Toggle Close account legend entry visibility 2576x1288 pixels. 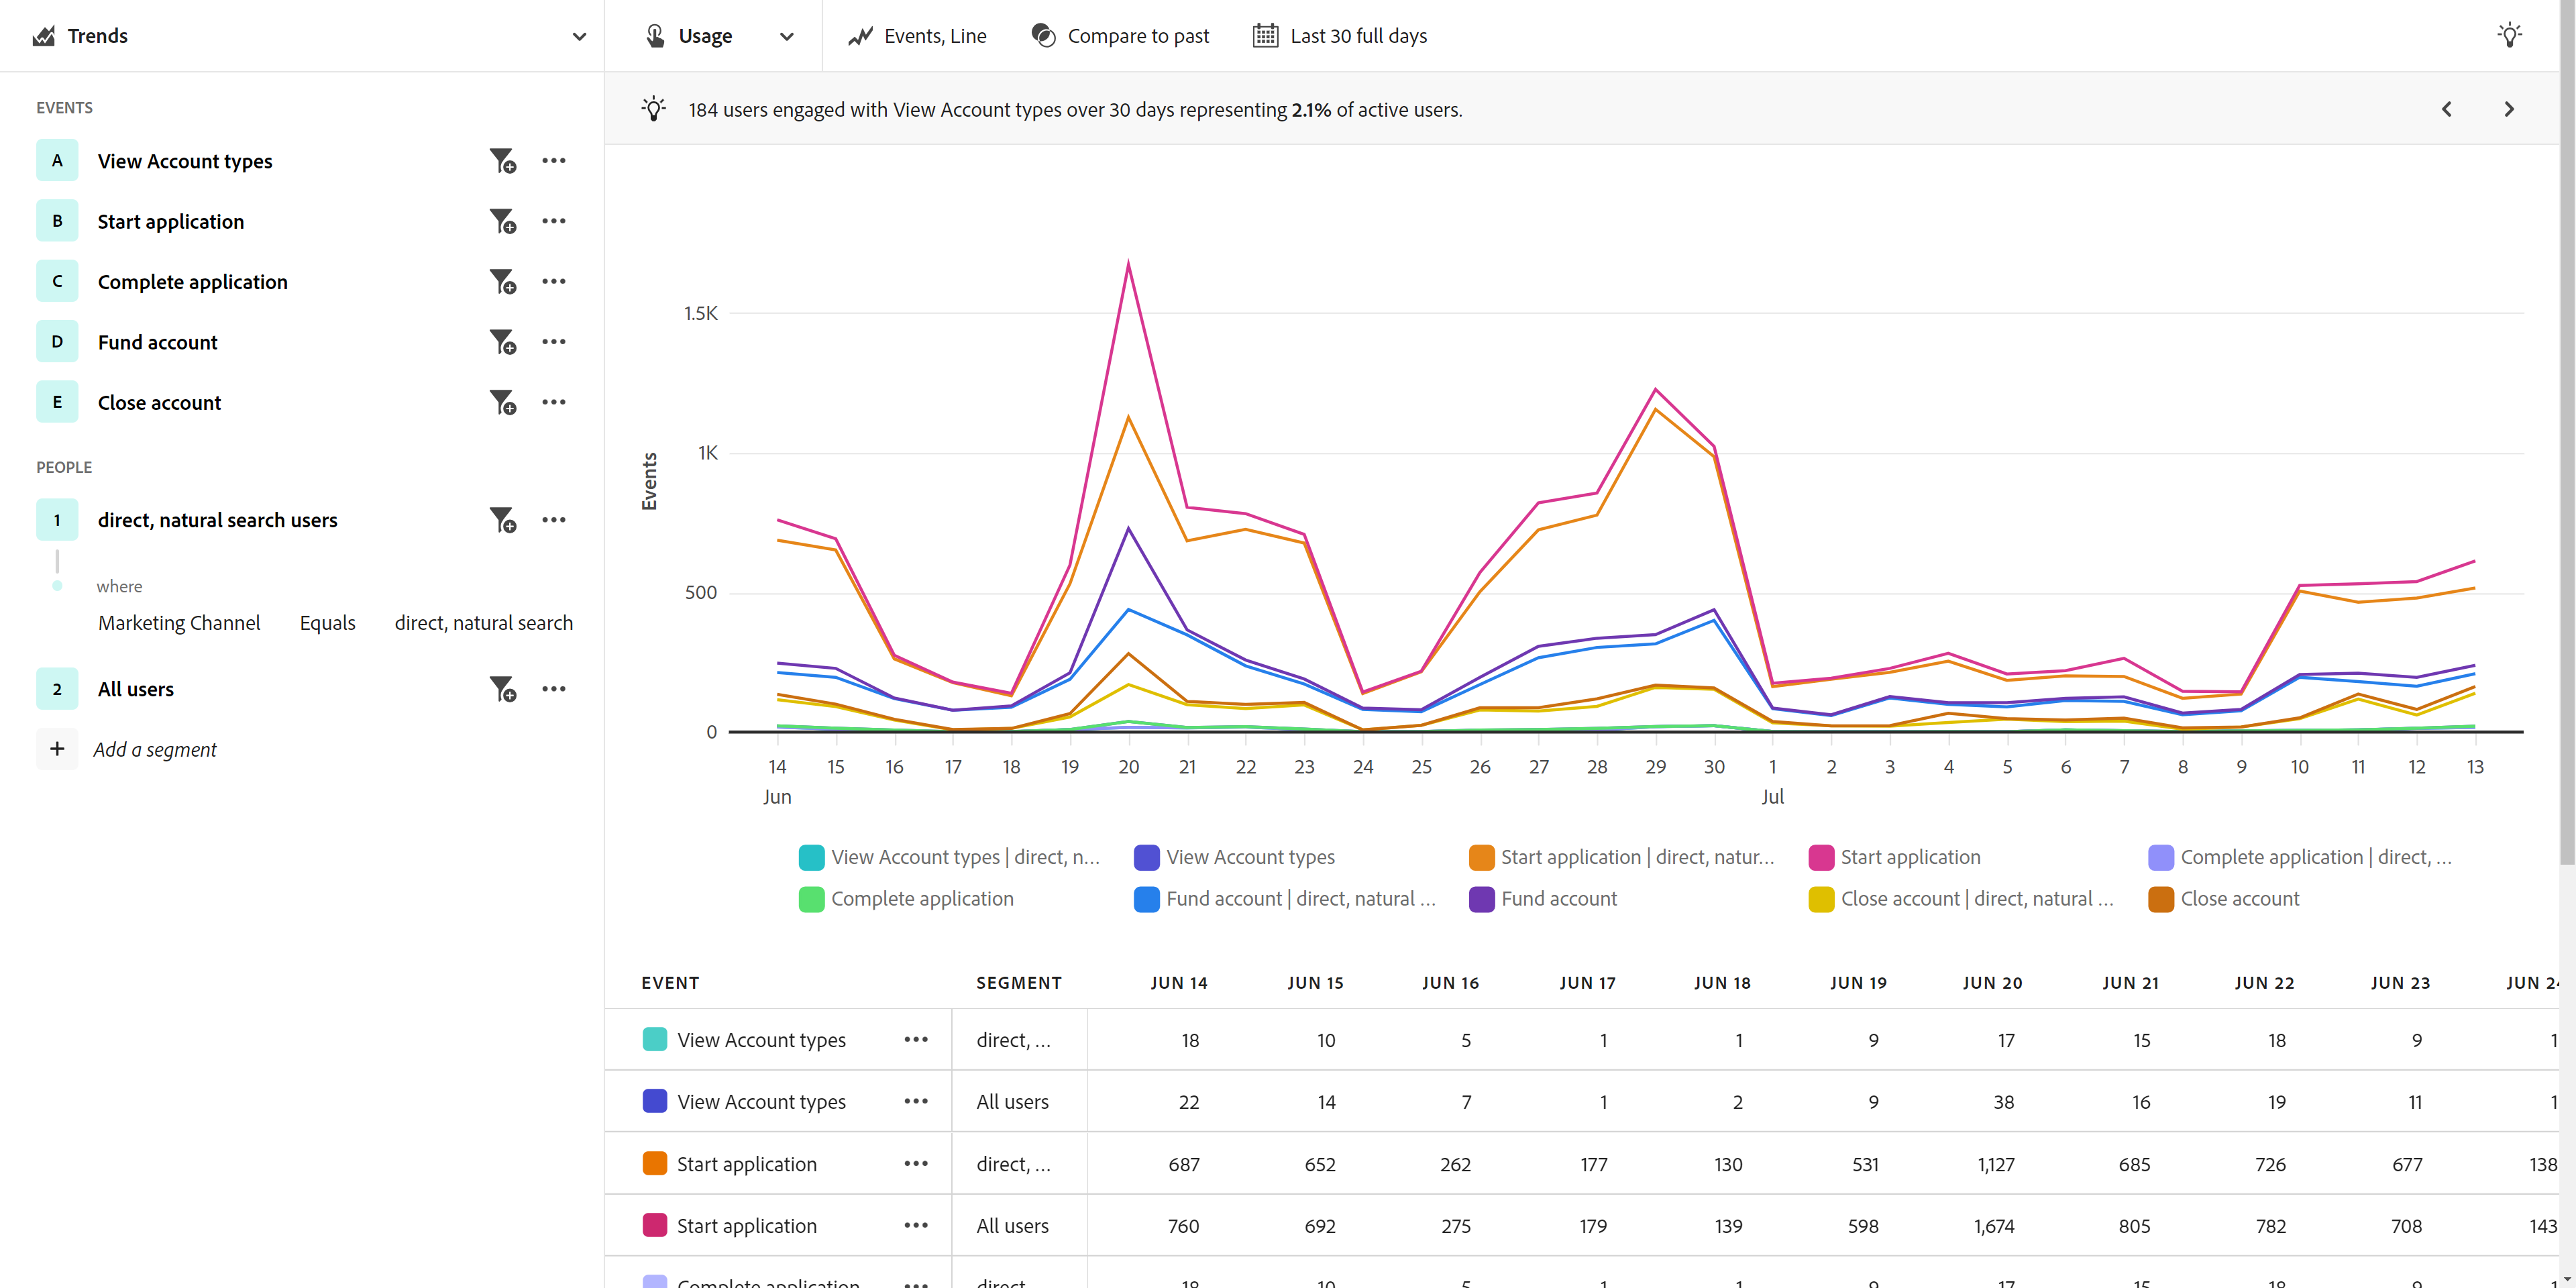click(2239, 899)
